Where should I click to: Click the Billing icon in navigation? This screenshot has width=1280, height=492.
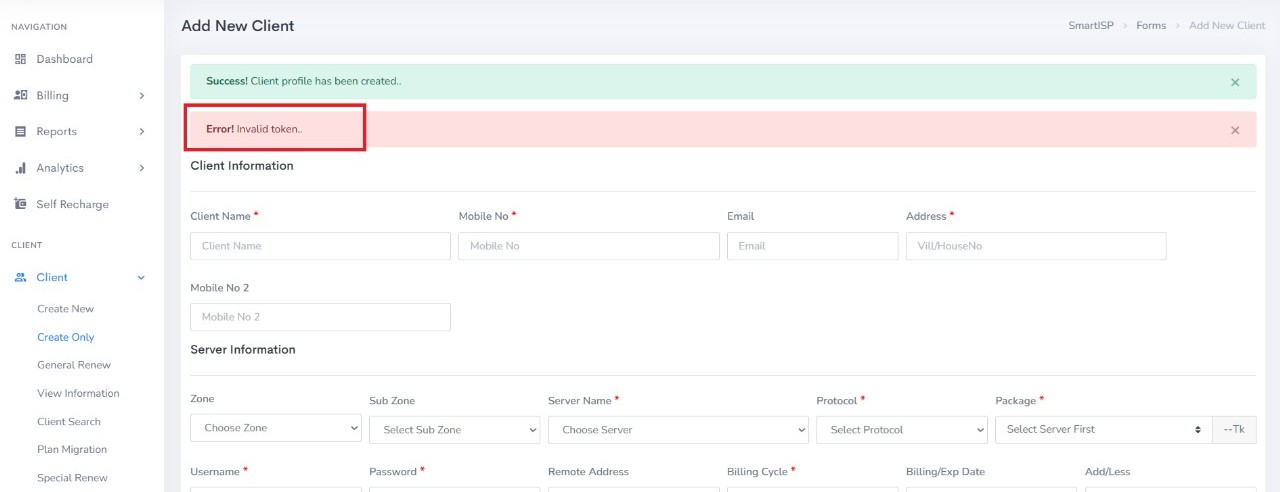(20, 96)
